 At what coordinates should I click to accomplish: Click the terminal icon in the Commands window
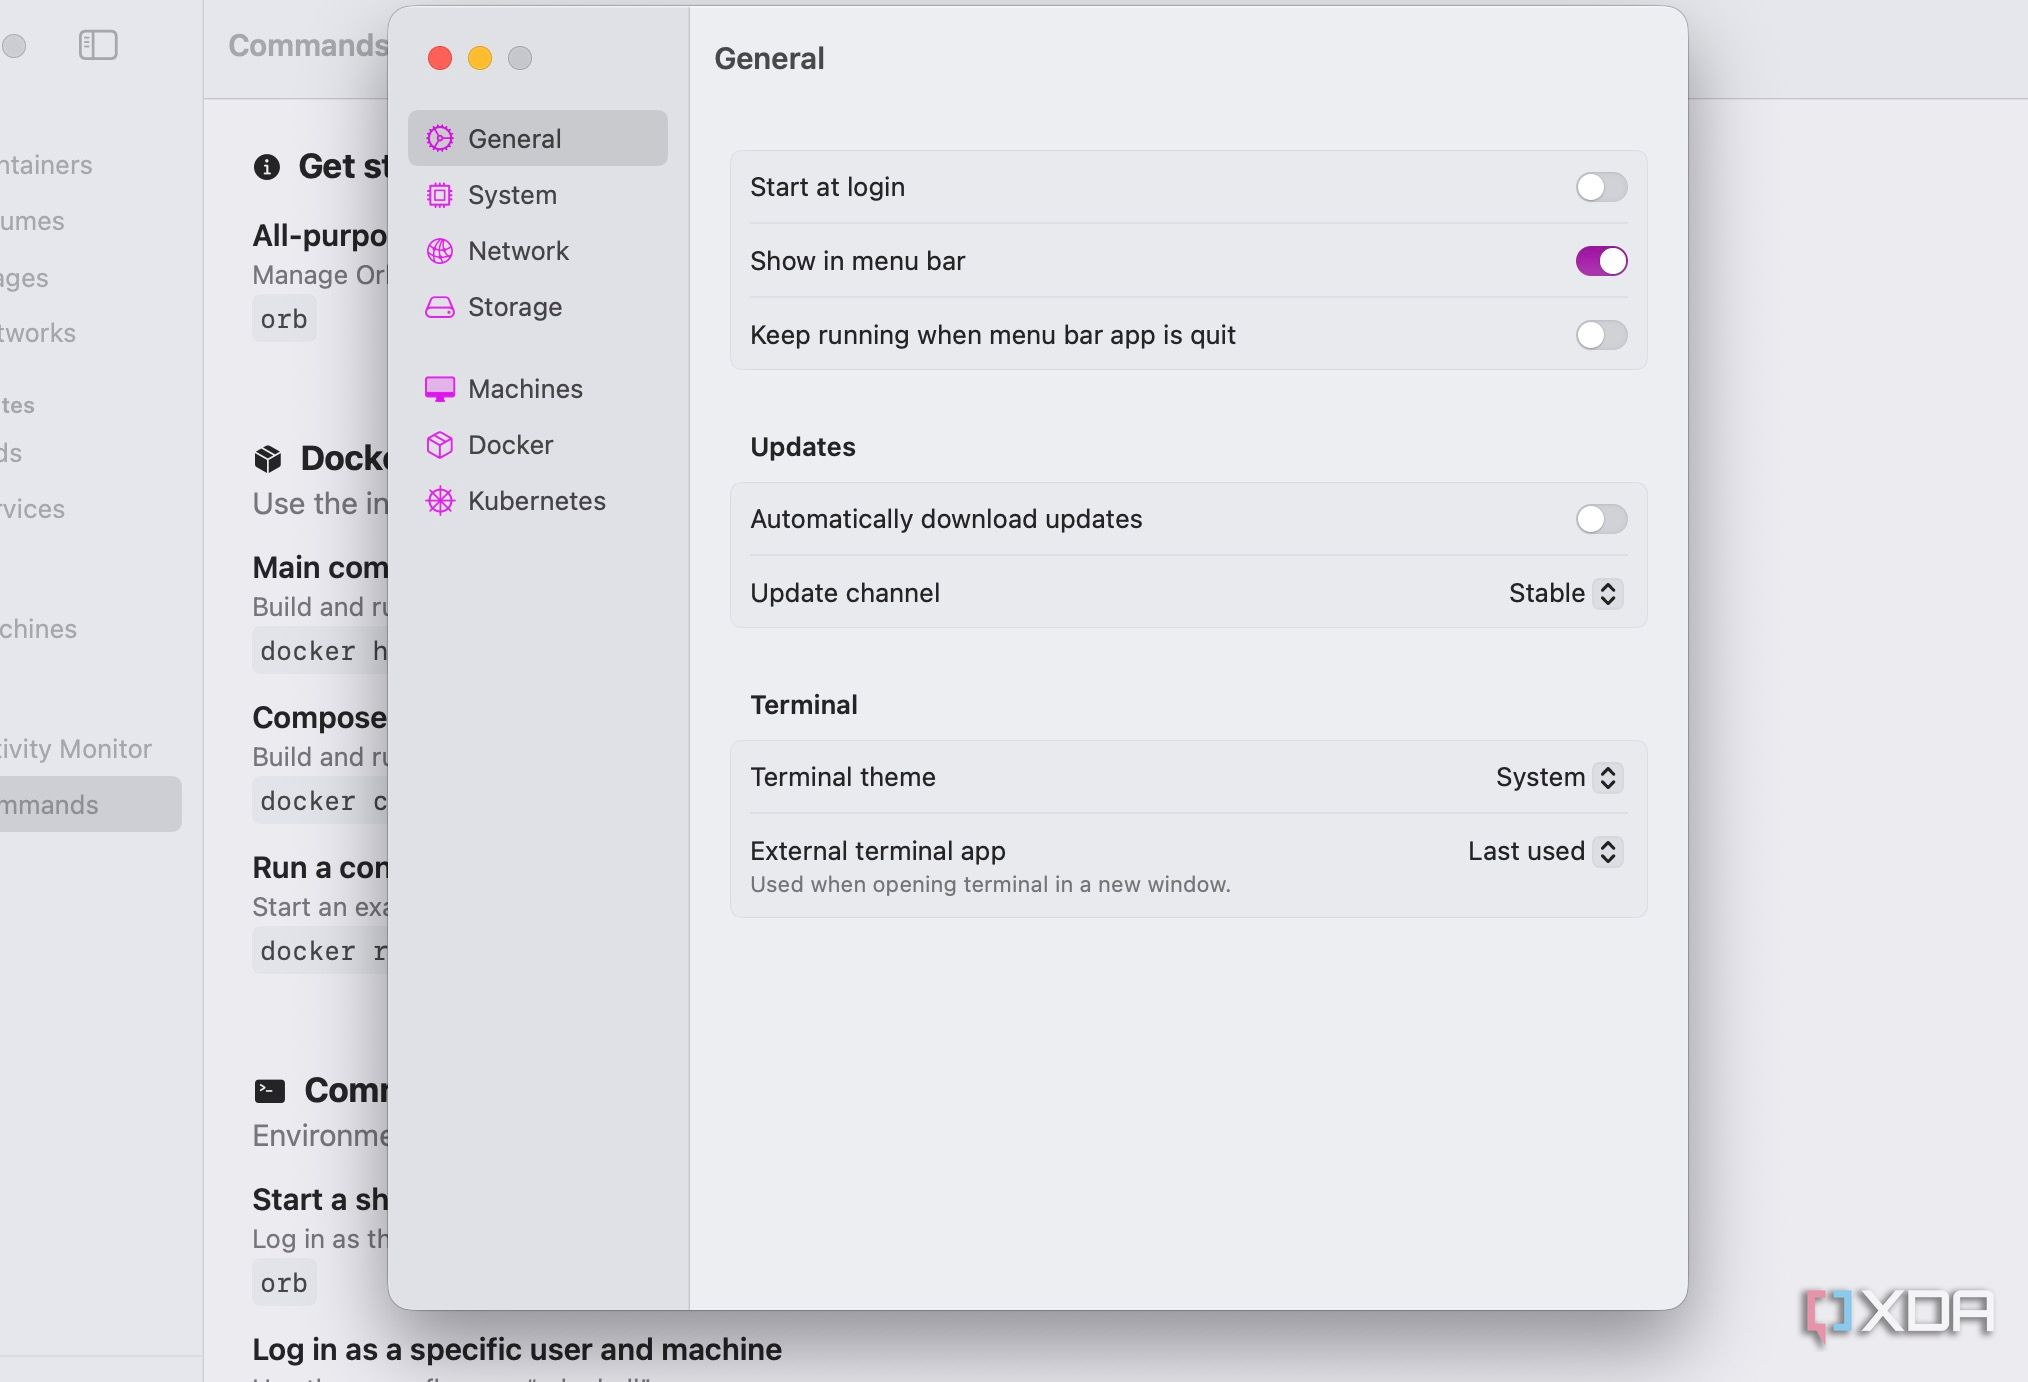270,1091
